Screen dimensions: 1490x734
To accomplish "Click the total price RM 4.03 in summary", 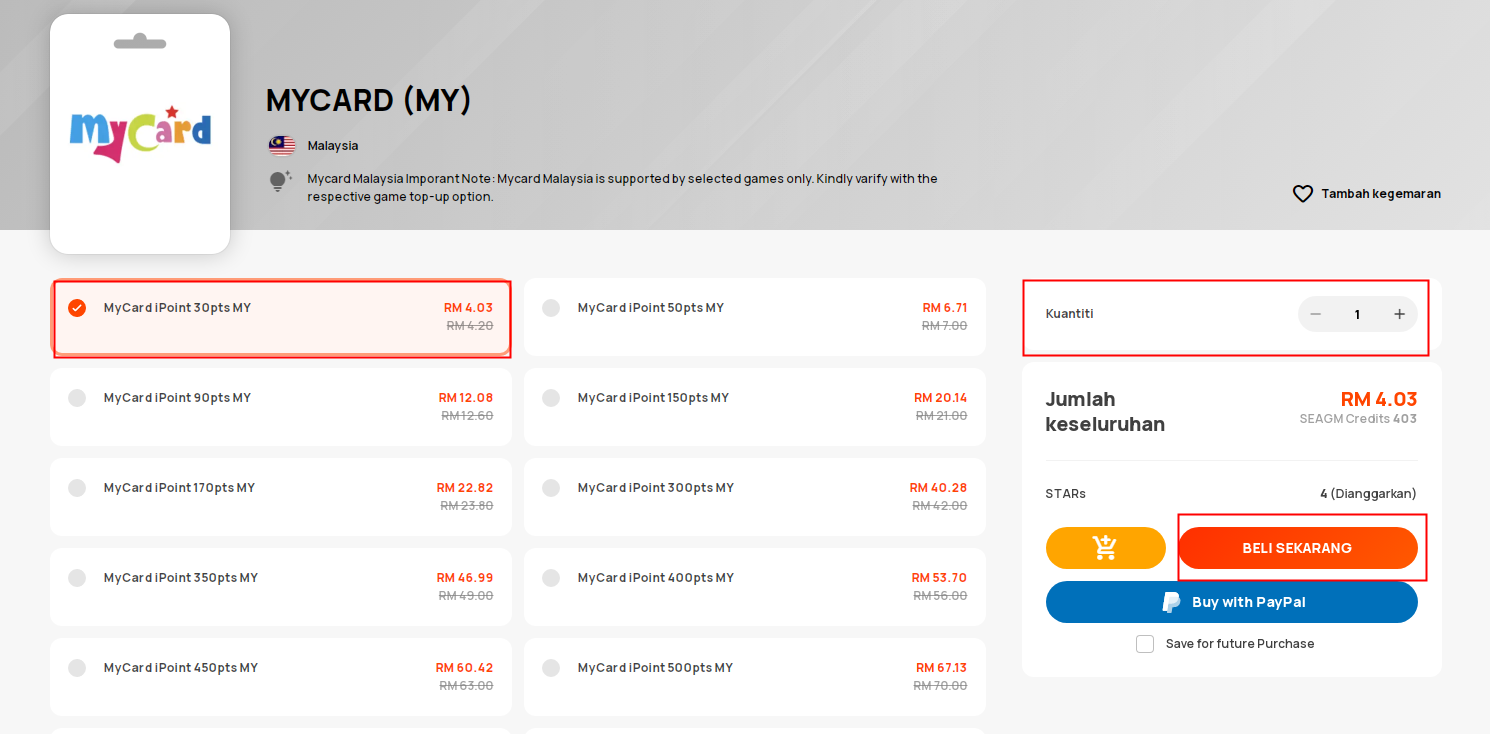I will (x=1379, y=399).
